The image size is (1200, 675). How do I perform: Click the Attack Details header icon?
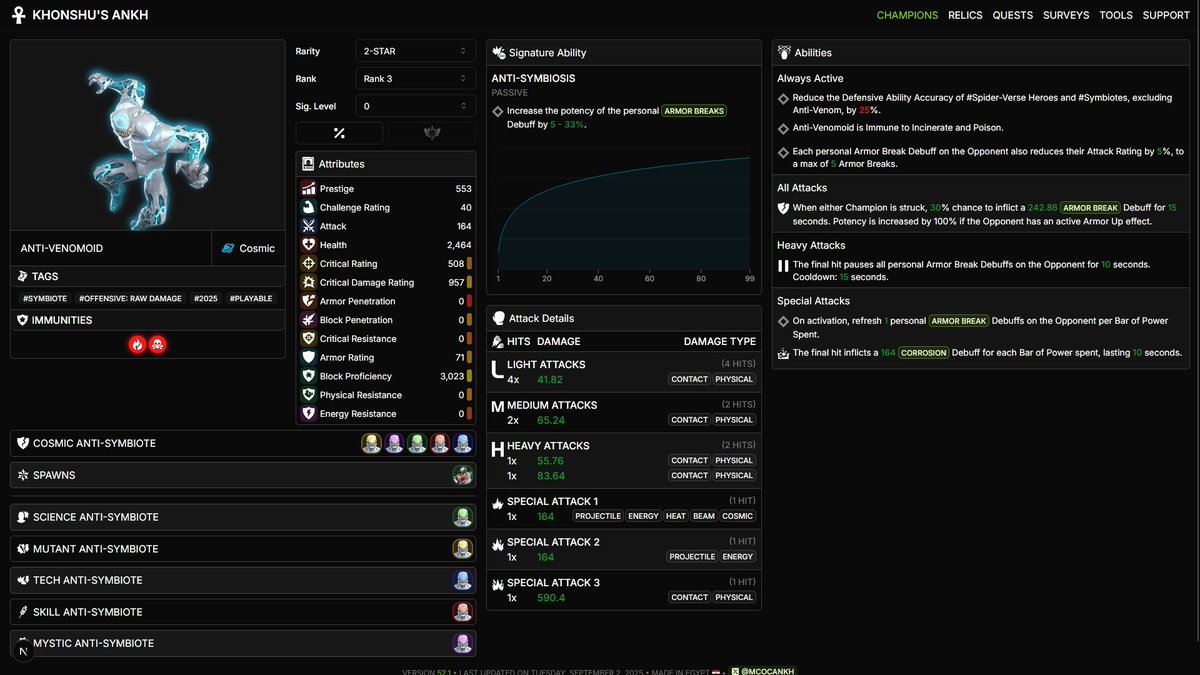click(x=498, y=318)
